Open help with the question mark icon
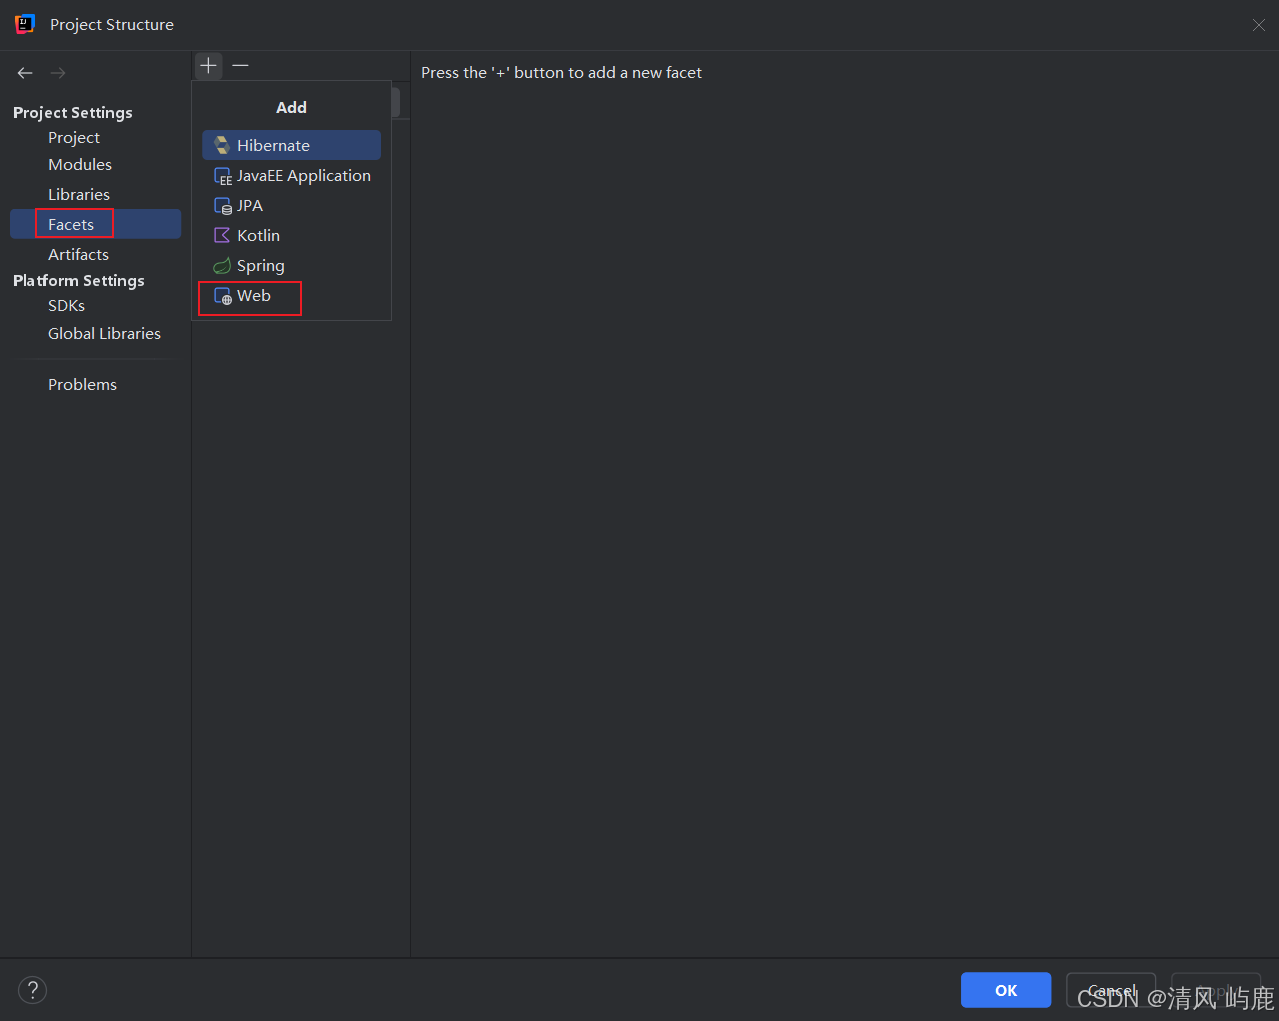1279x1021 pixels. pyautogui.click(x=32, y=990)
